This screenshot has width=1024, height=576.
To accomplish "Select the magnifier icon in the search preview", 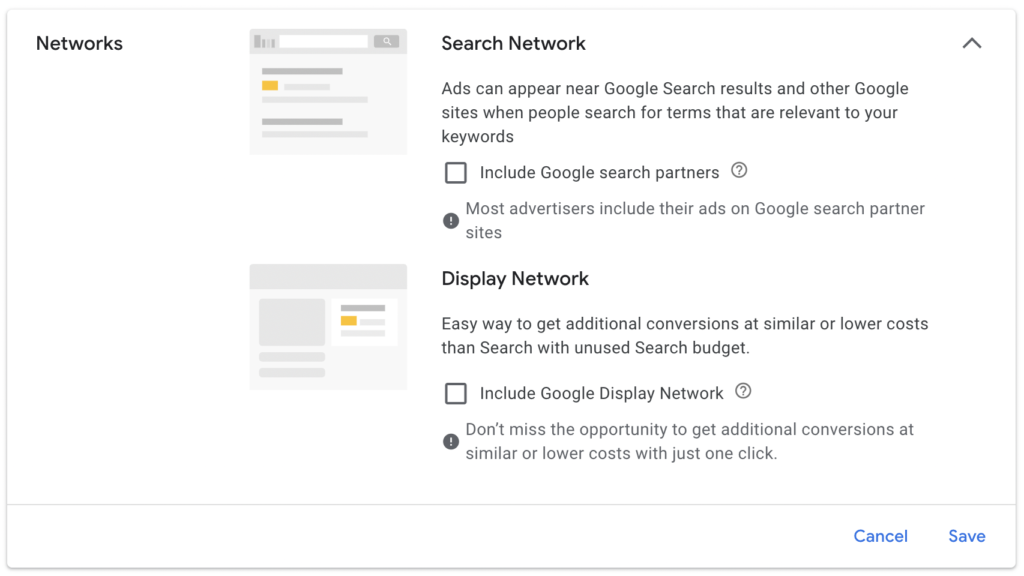I will (387, 41).
